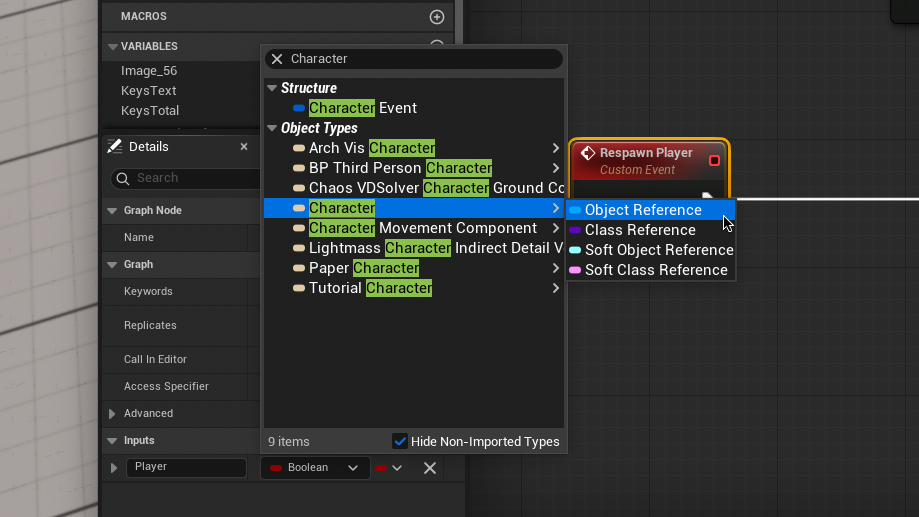
Task: Toggle Hide Non-Imported Types checkbox
Action: tap(400, 441)
